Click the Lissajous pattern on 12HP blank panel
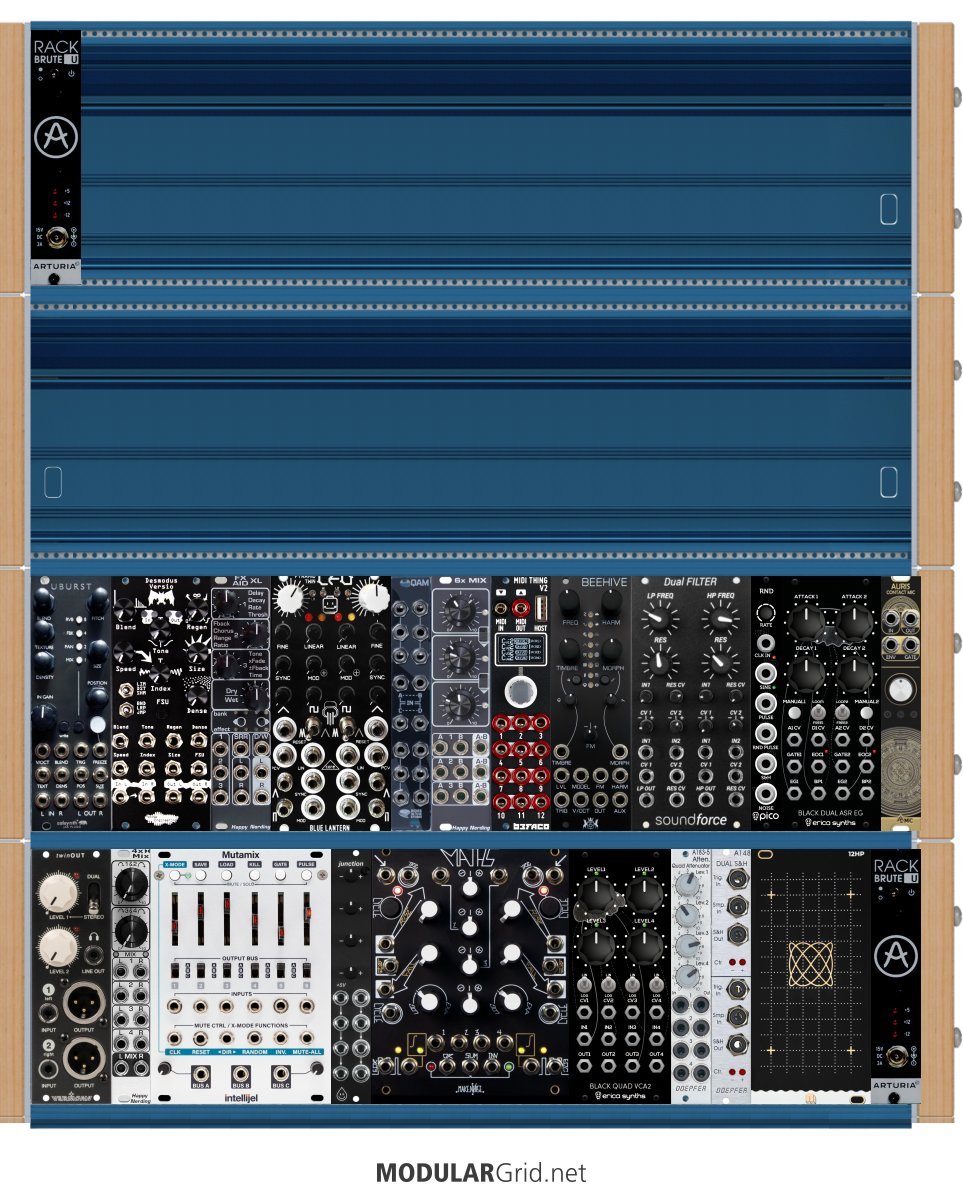 (x=811, y=964)
